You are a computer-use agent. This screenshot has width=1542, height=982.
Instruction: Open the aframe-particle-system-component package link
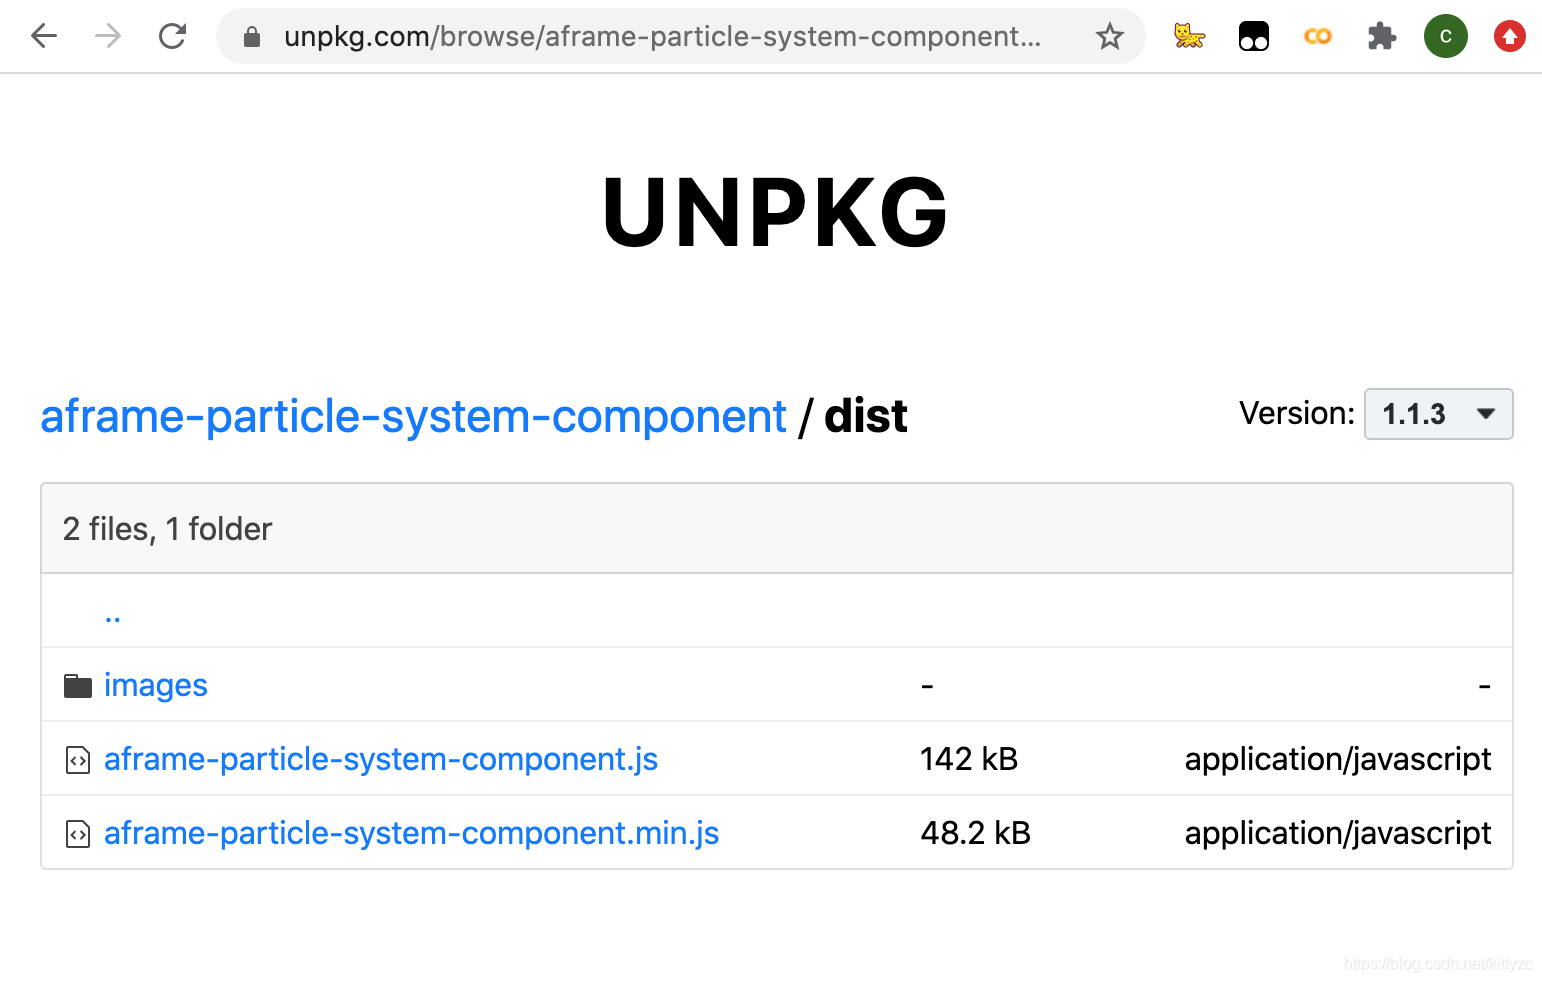click(x=413, y=416)
